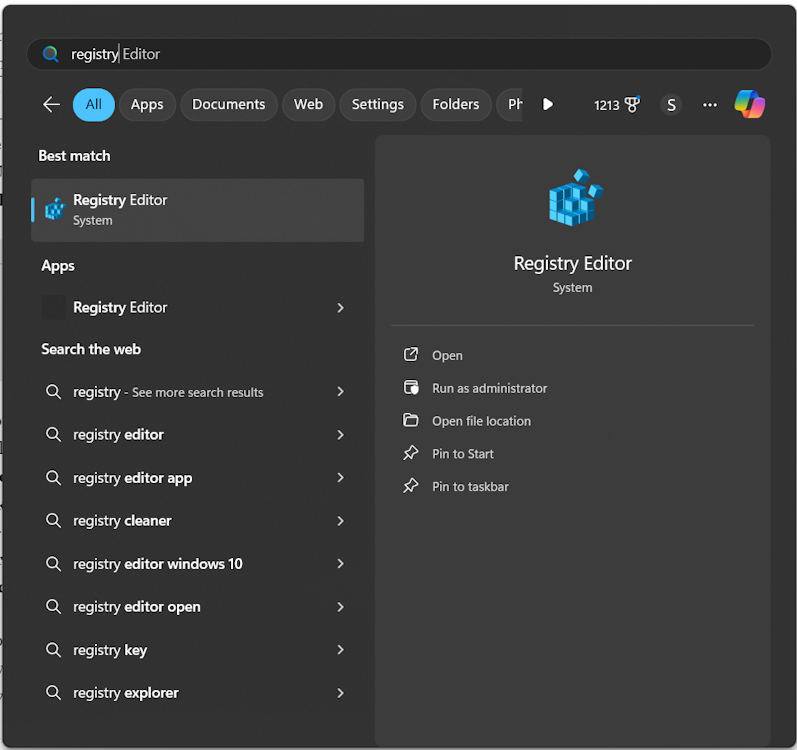
Task: Click the pin icon beside Pin to Start
Action: (x=411, y=453)
